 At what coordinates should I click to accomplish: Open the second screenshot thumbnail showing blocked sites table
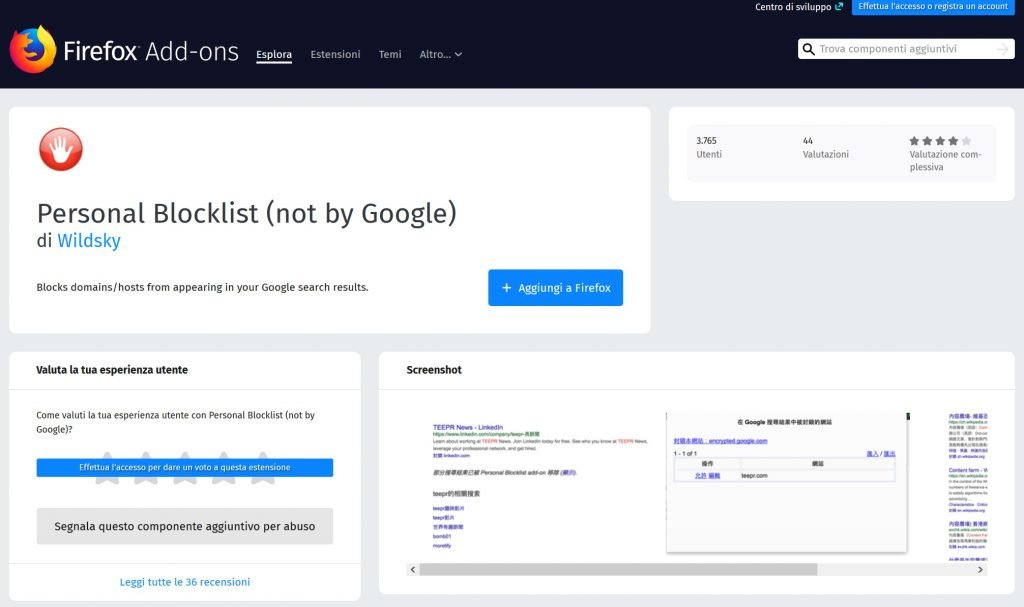[x=787, y=483]
